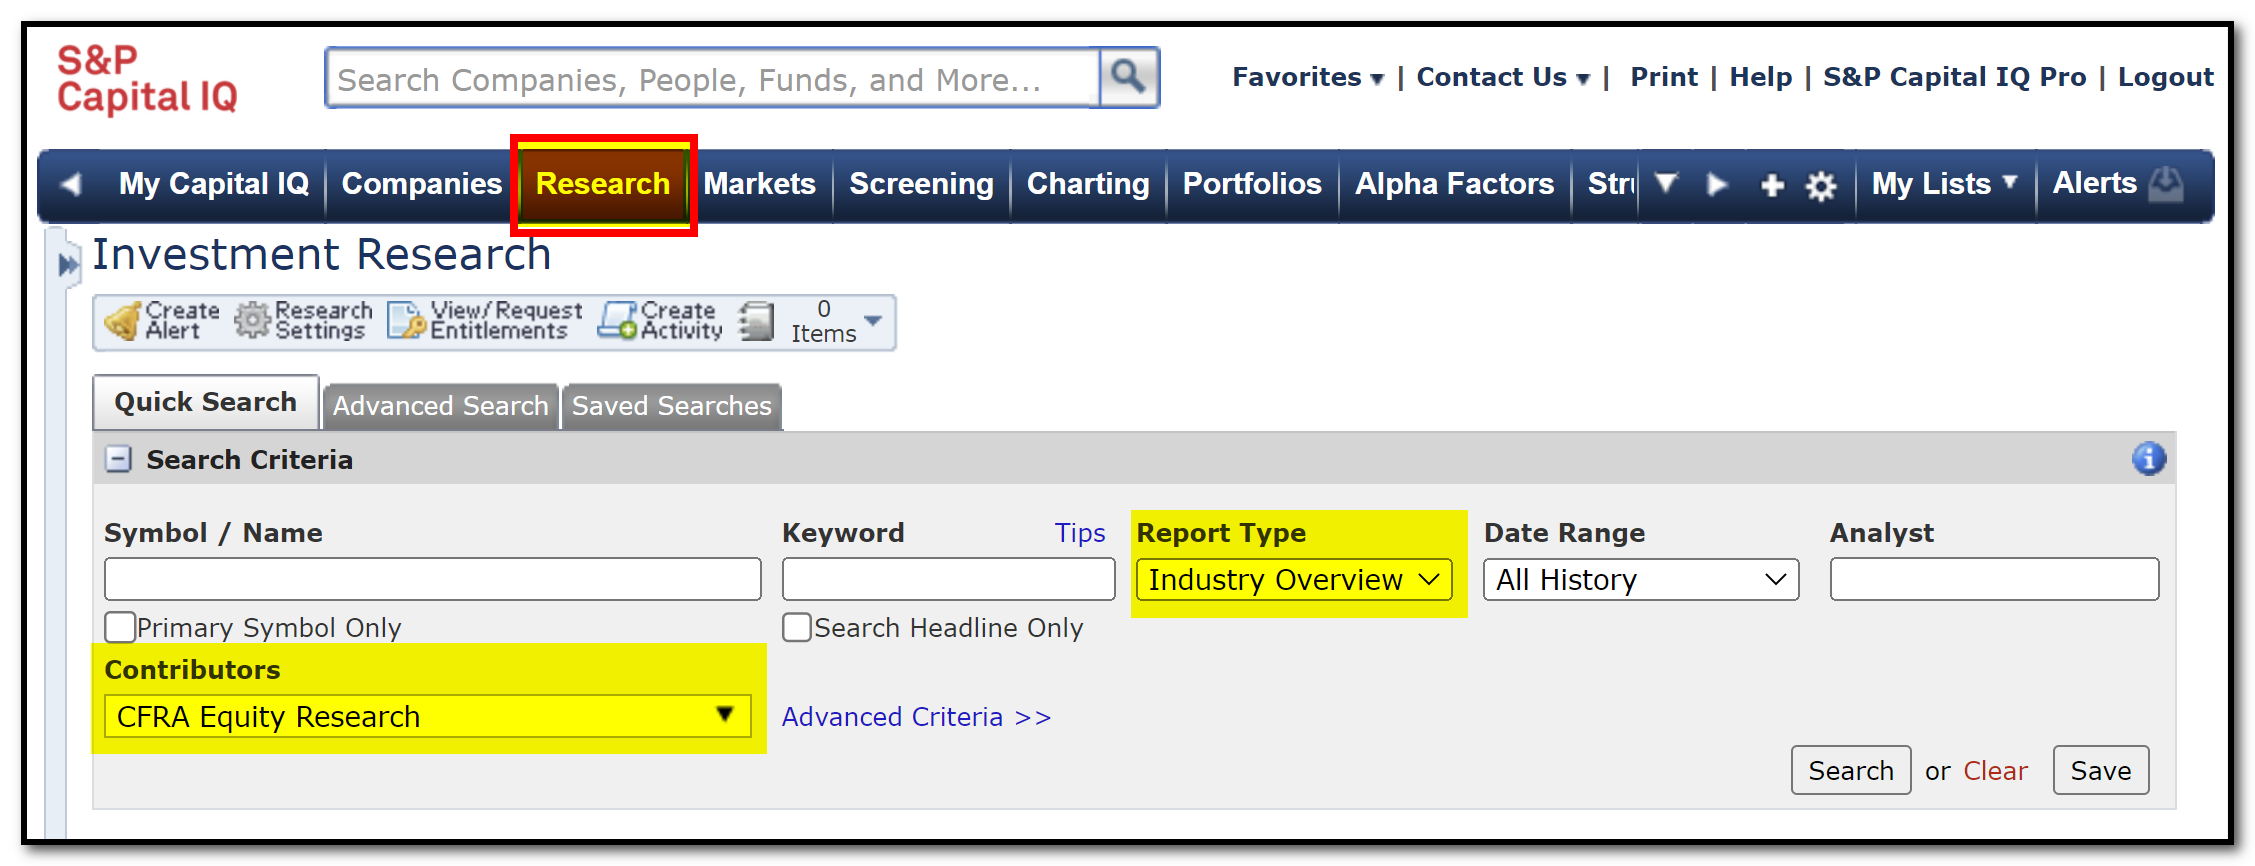Screen dimensions: 2255x866
Task: Click the Alerts inbox tray icon
Action: [x=2166, y=184]
